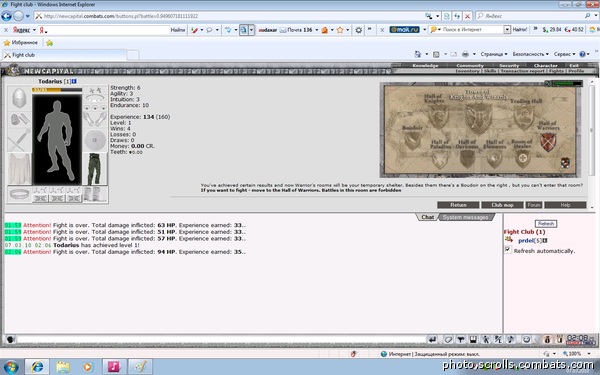
Task: Open the Character menu
Action: point(545,65)
